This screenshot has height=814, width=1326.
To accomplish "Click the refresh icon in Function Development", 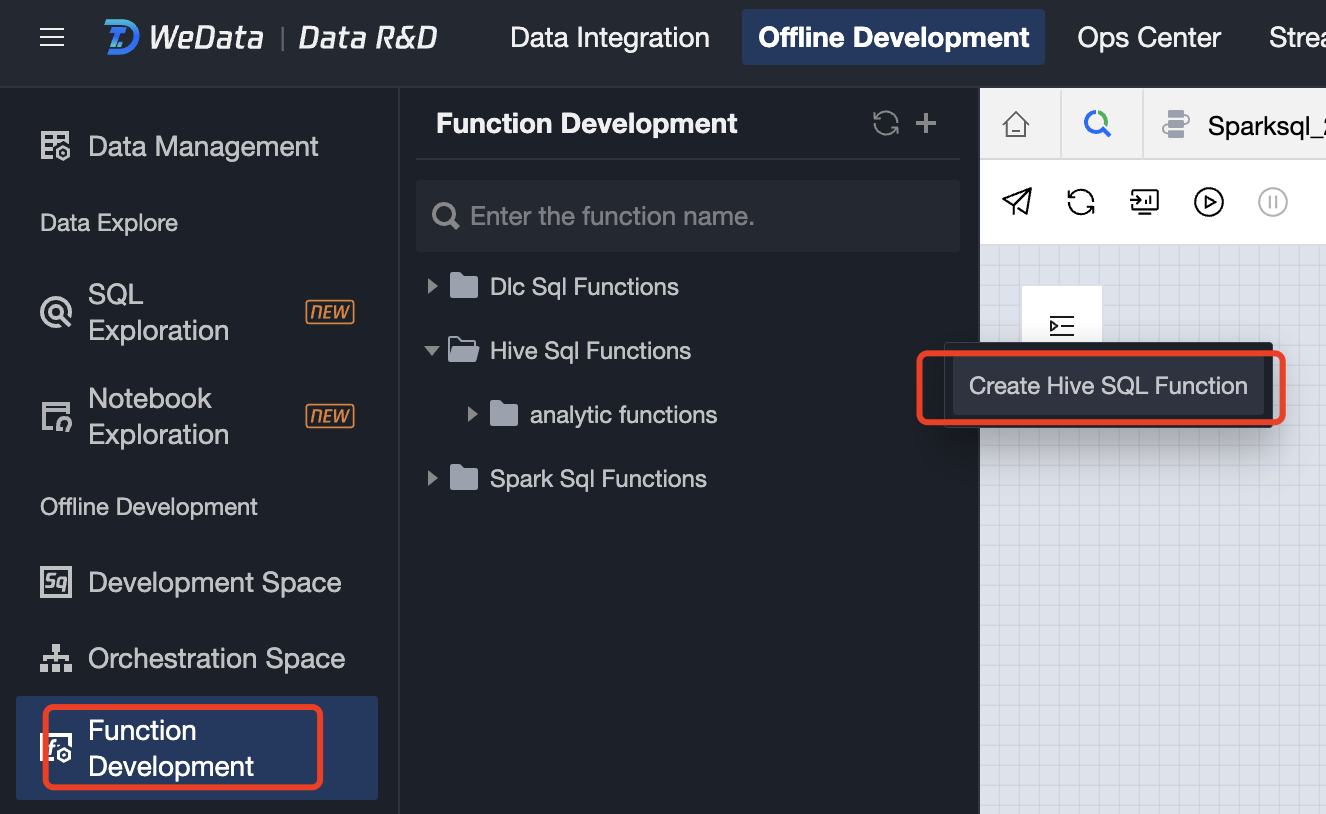I will click(x=885, y=123).
